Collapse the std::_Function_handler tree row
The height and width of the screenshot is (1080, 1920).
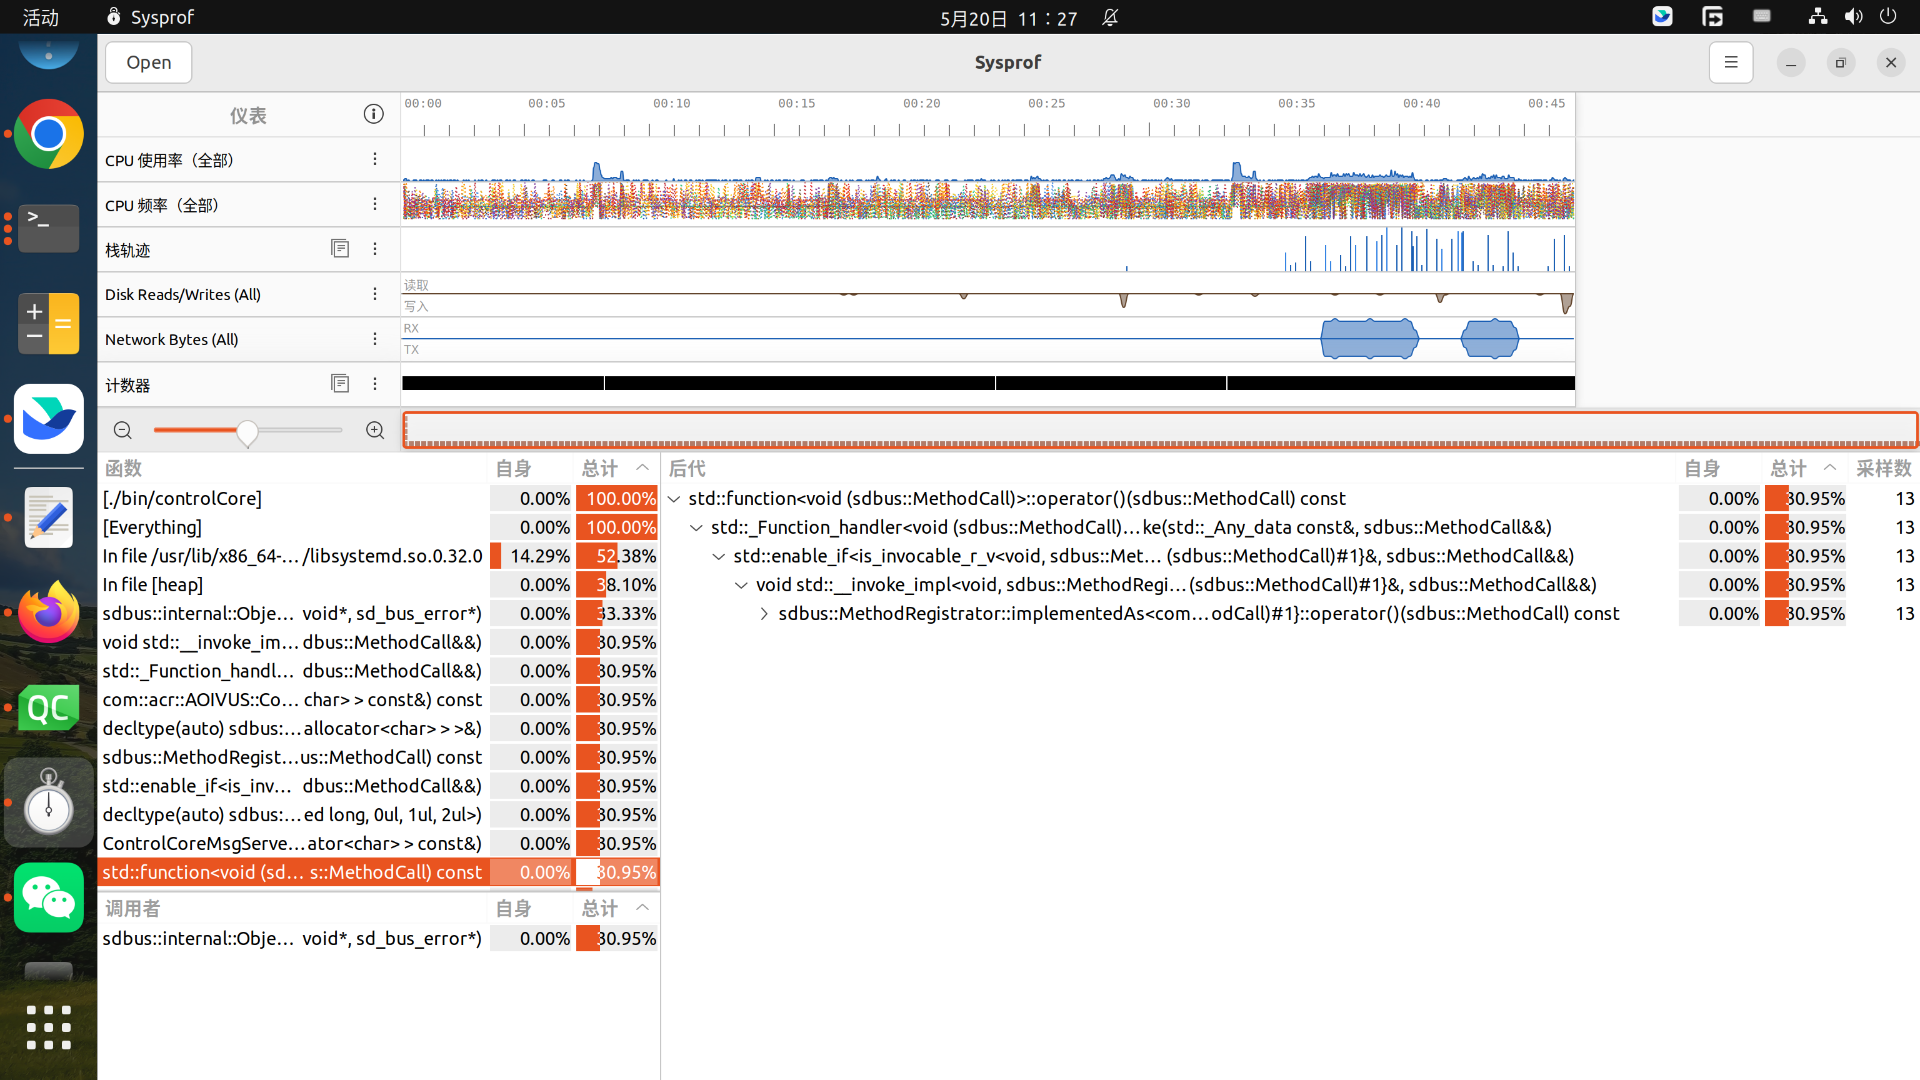pyautogui.click(x=696, y=528)
